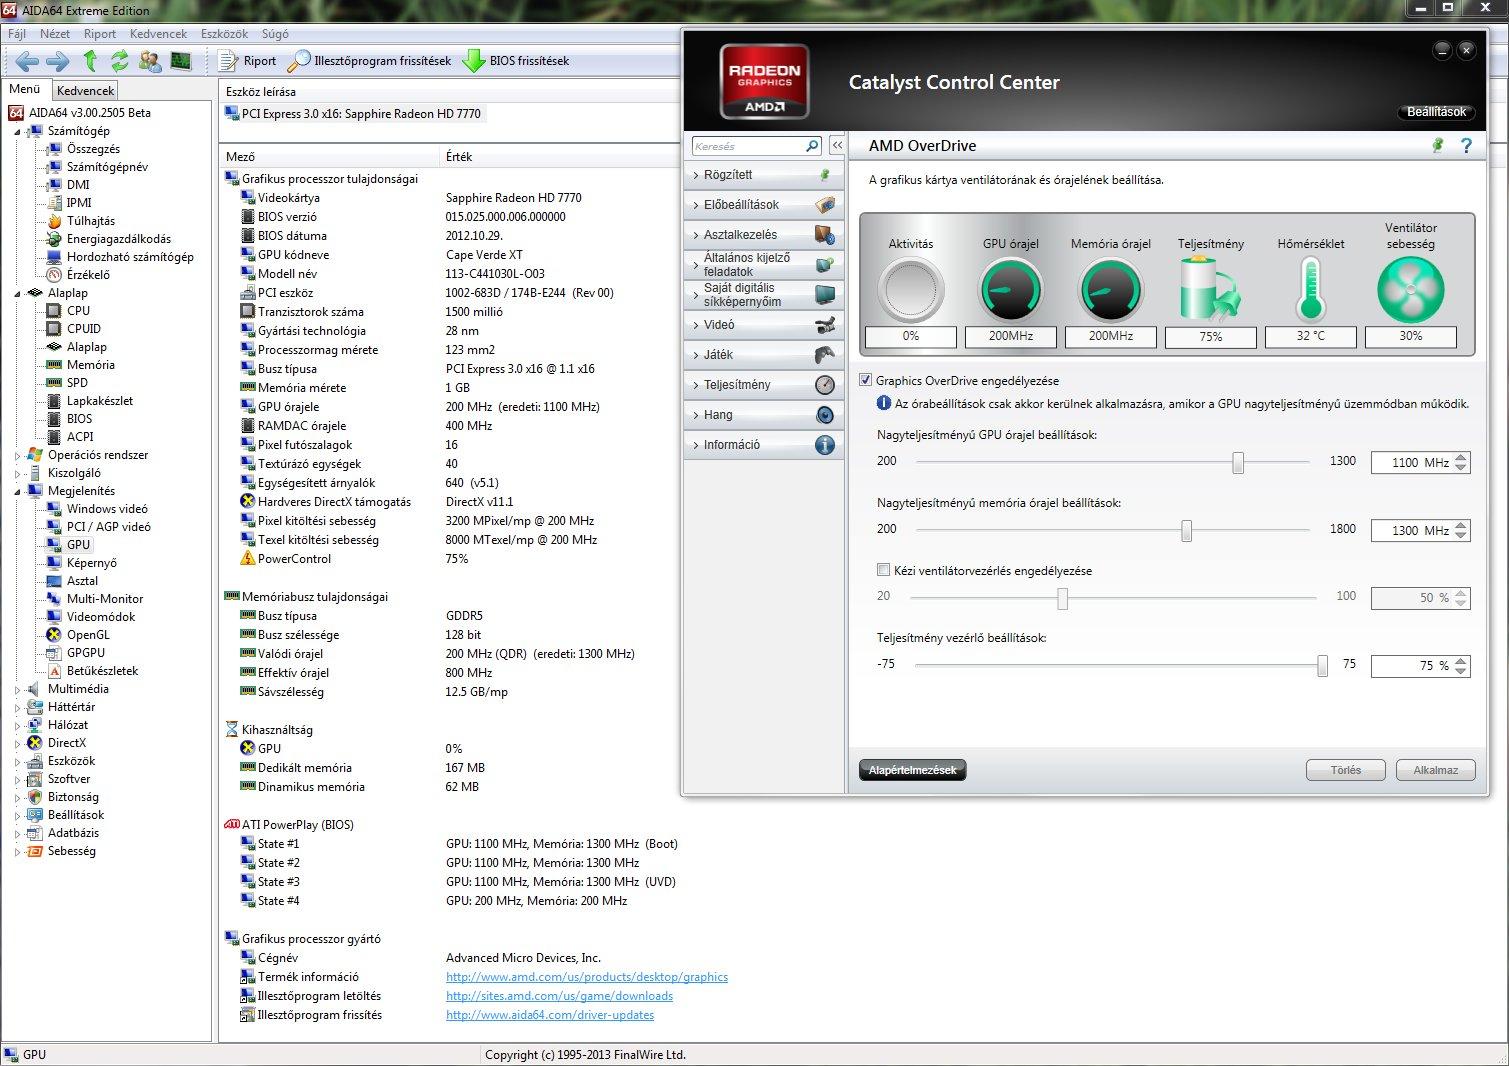Increase the 1300 MHz memory clock stepper

point(1462,525)
